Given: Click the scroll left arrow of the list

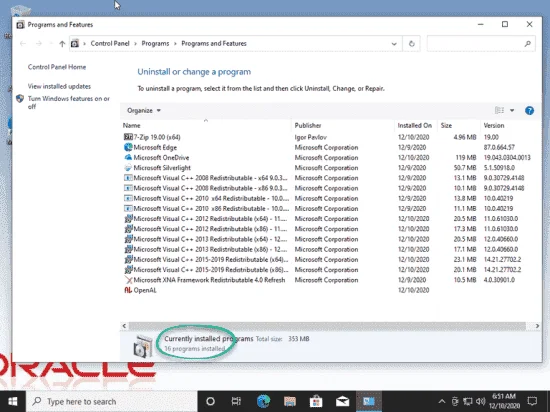Looking at the screenshot, I should click(124, 326).
